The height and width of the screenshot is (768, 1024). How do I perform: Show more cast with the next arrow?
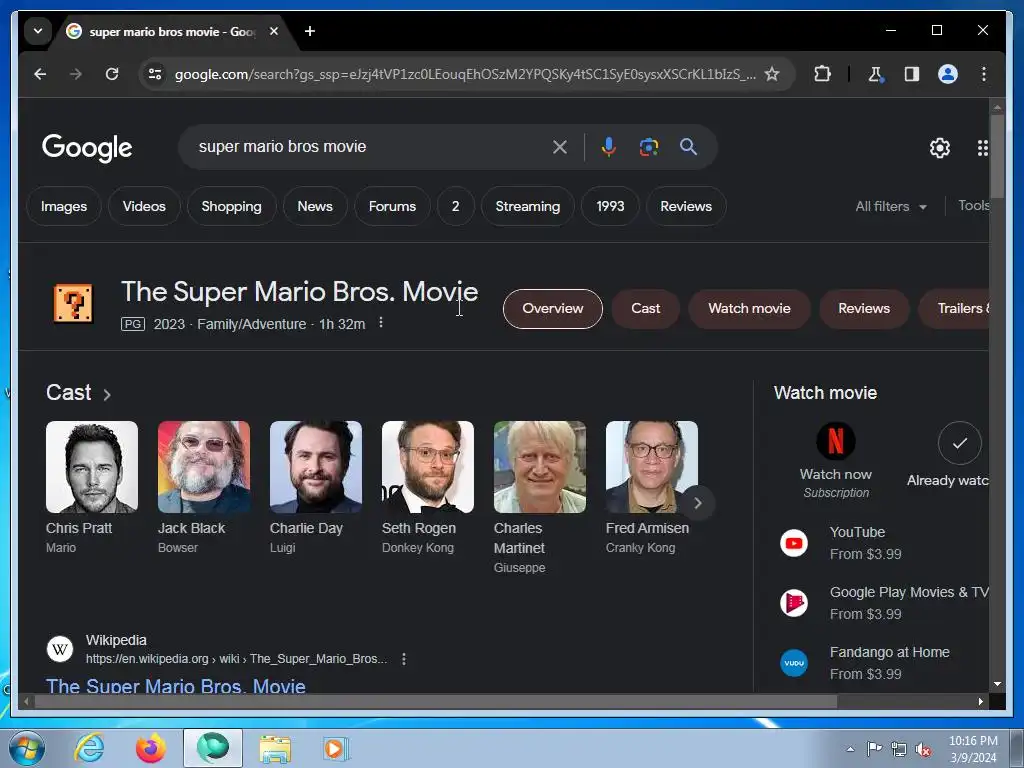click(697, 503)
